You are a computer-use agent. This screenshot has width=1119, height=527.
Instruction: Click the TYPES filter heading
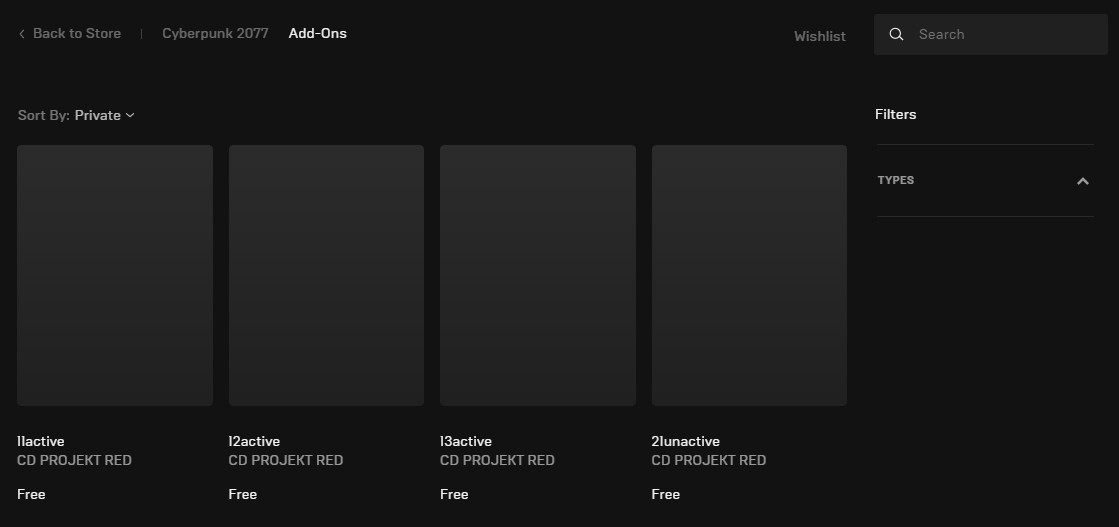point(896,180)
